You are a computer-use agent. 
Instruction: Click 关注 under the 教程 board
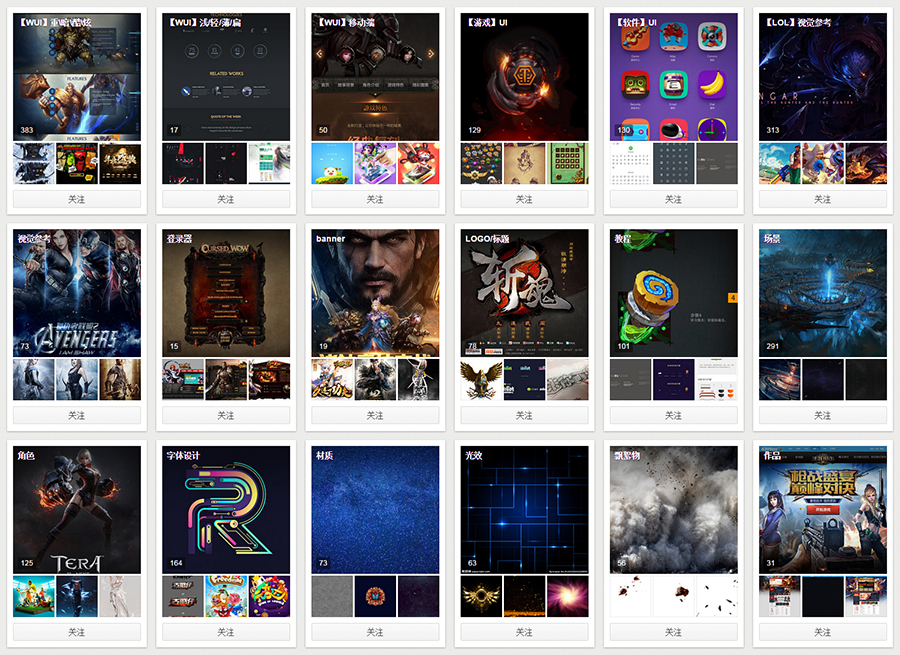pos(673,415)
